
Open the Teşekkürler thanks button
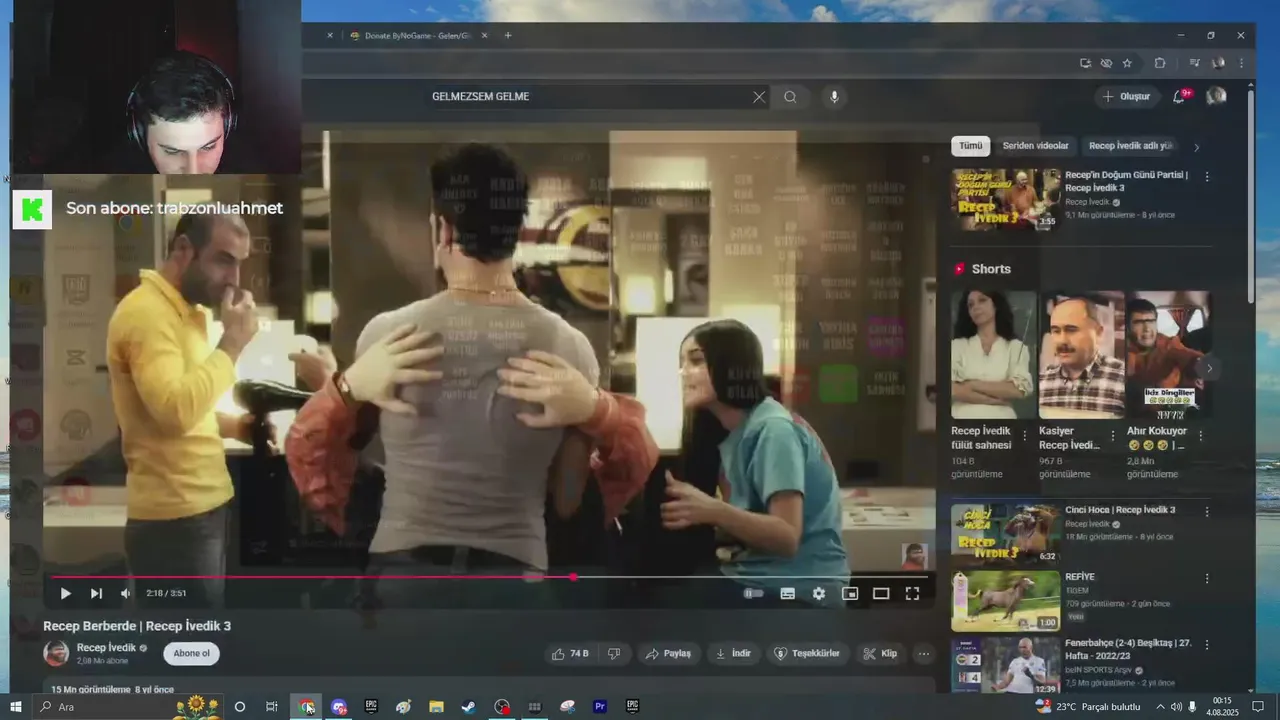click(807, 653)
